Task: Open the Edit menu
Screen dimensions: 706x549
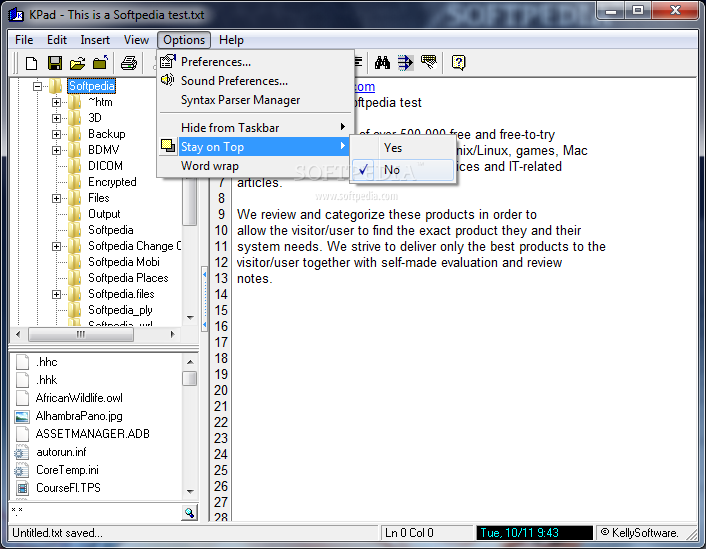Action: (x=57, y=40)
